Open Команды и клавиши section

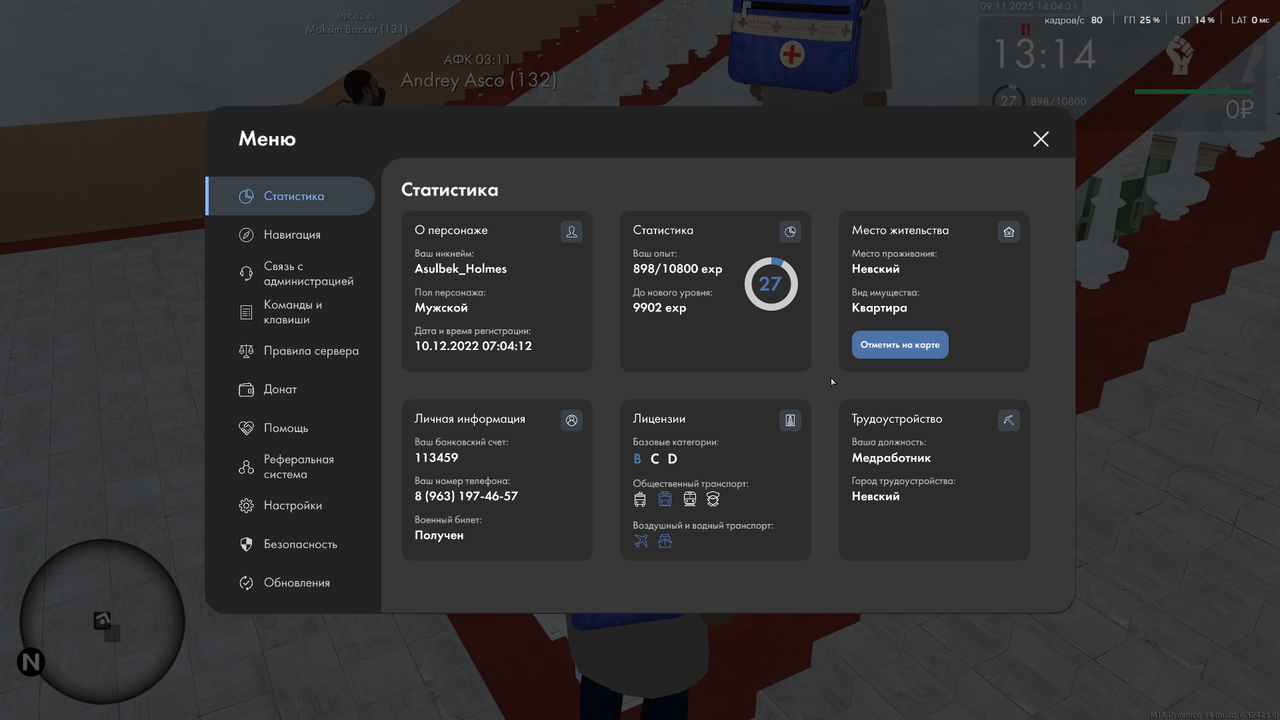pyautogui.click(x=290, y=312)
